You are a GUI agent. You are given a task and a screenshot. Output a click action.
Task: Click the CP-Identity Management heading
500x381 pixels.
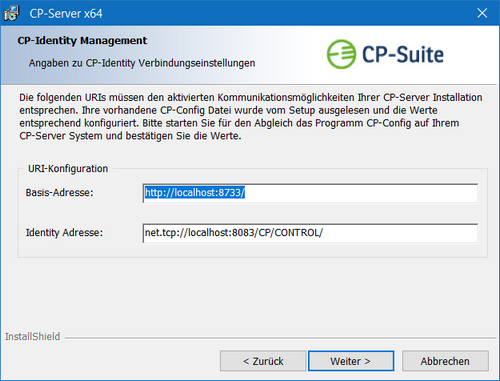coord(82,41)
